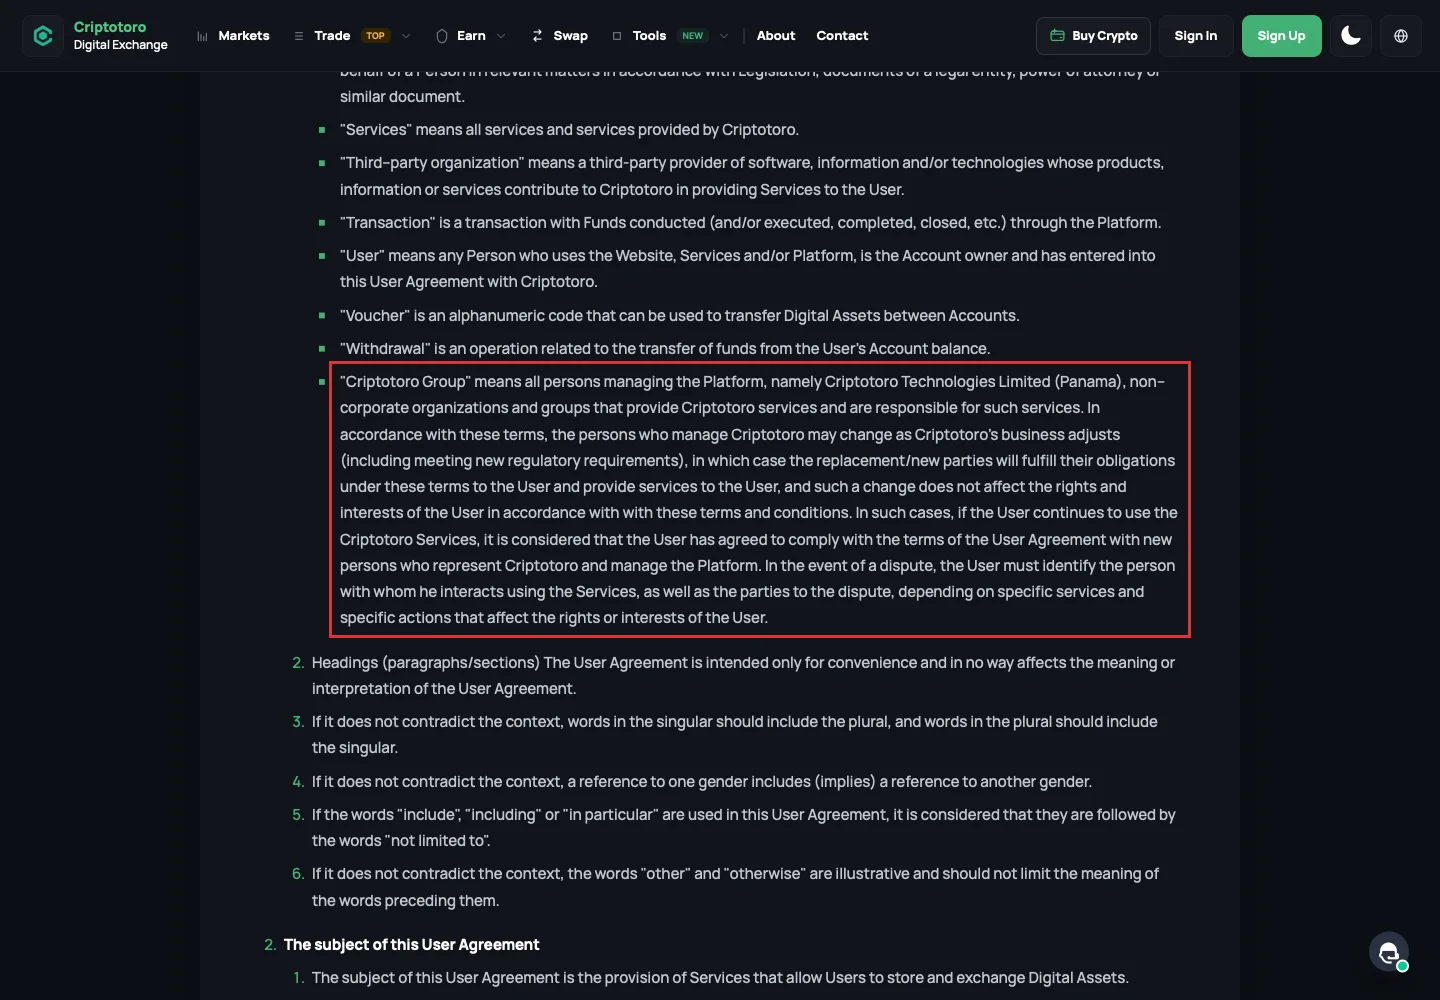The width and height of the screenshot is (1440, 1000).
Task: Click the Markets bar chart icon
Action: point(202,36)
